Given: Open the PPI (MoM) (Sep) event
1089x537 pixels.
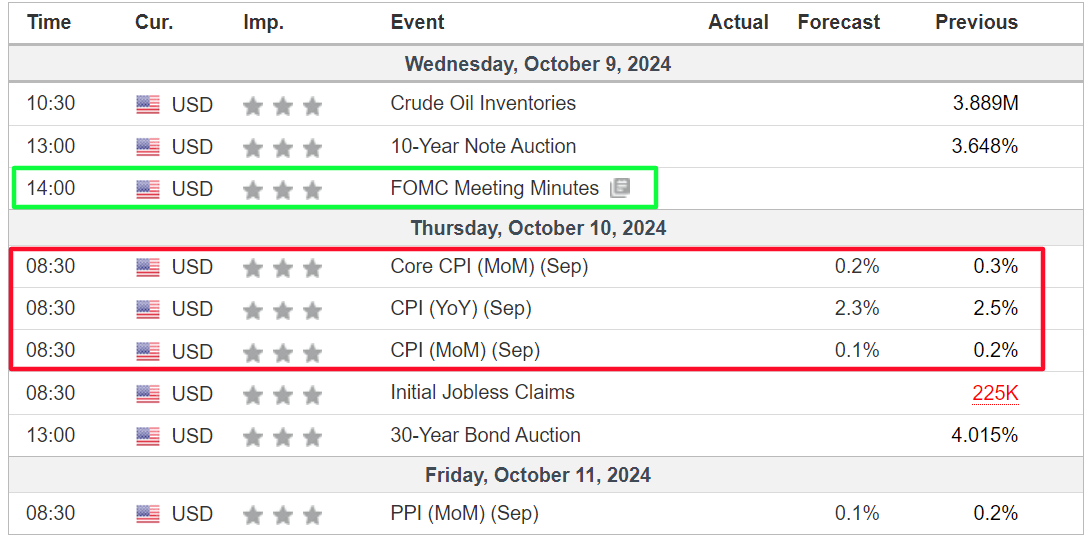Looking at the screenshot, I should [465, 514].
